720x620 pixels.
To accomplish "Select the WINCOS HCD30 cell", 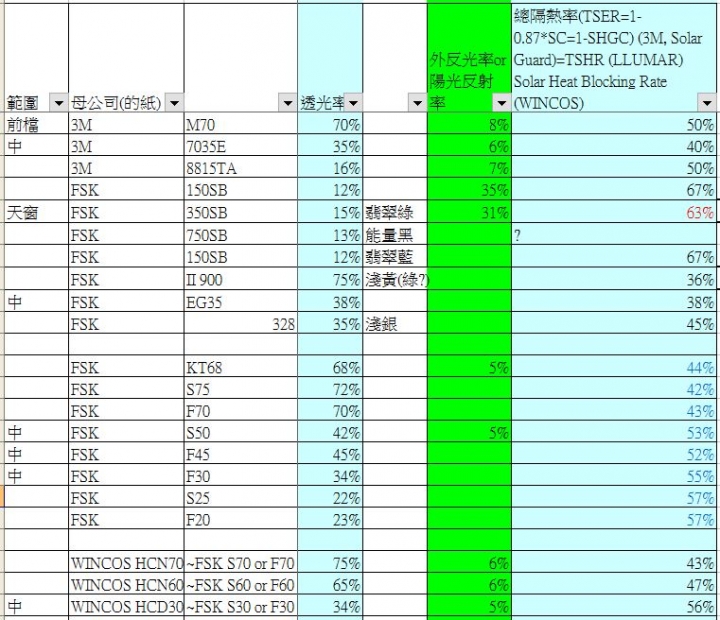I will coord(126,606).
